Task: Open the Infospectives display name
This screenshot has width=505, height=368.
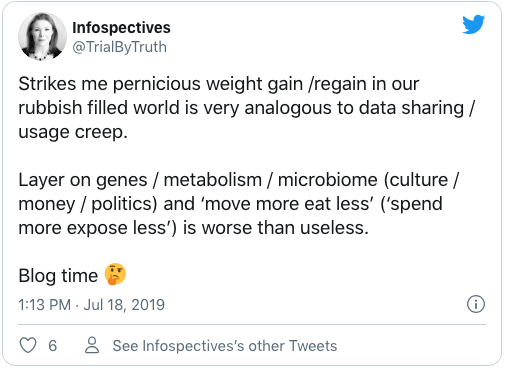Action: pyautogui.click(x=121, y=28)
